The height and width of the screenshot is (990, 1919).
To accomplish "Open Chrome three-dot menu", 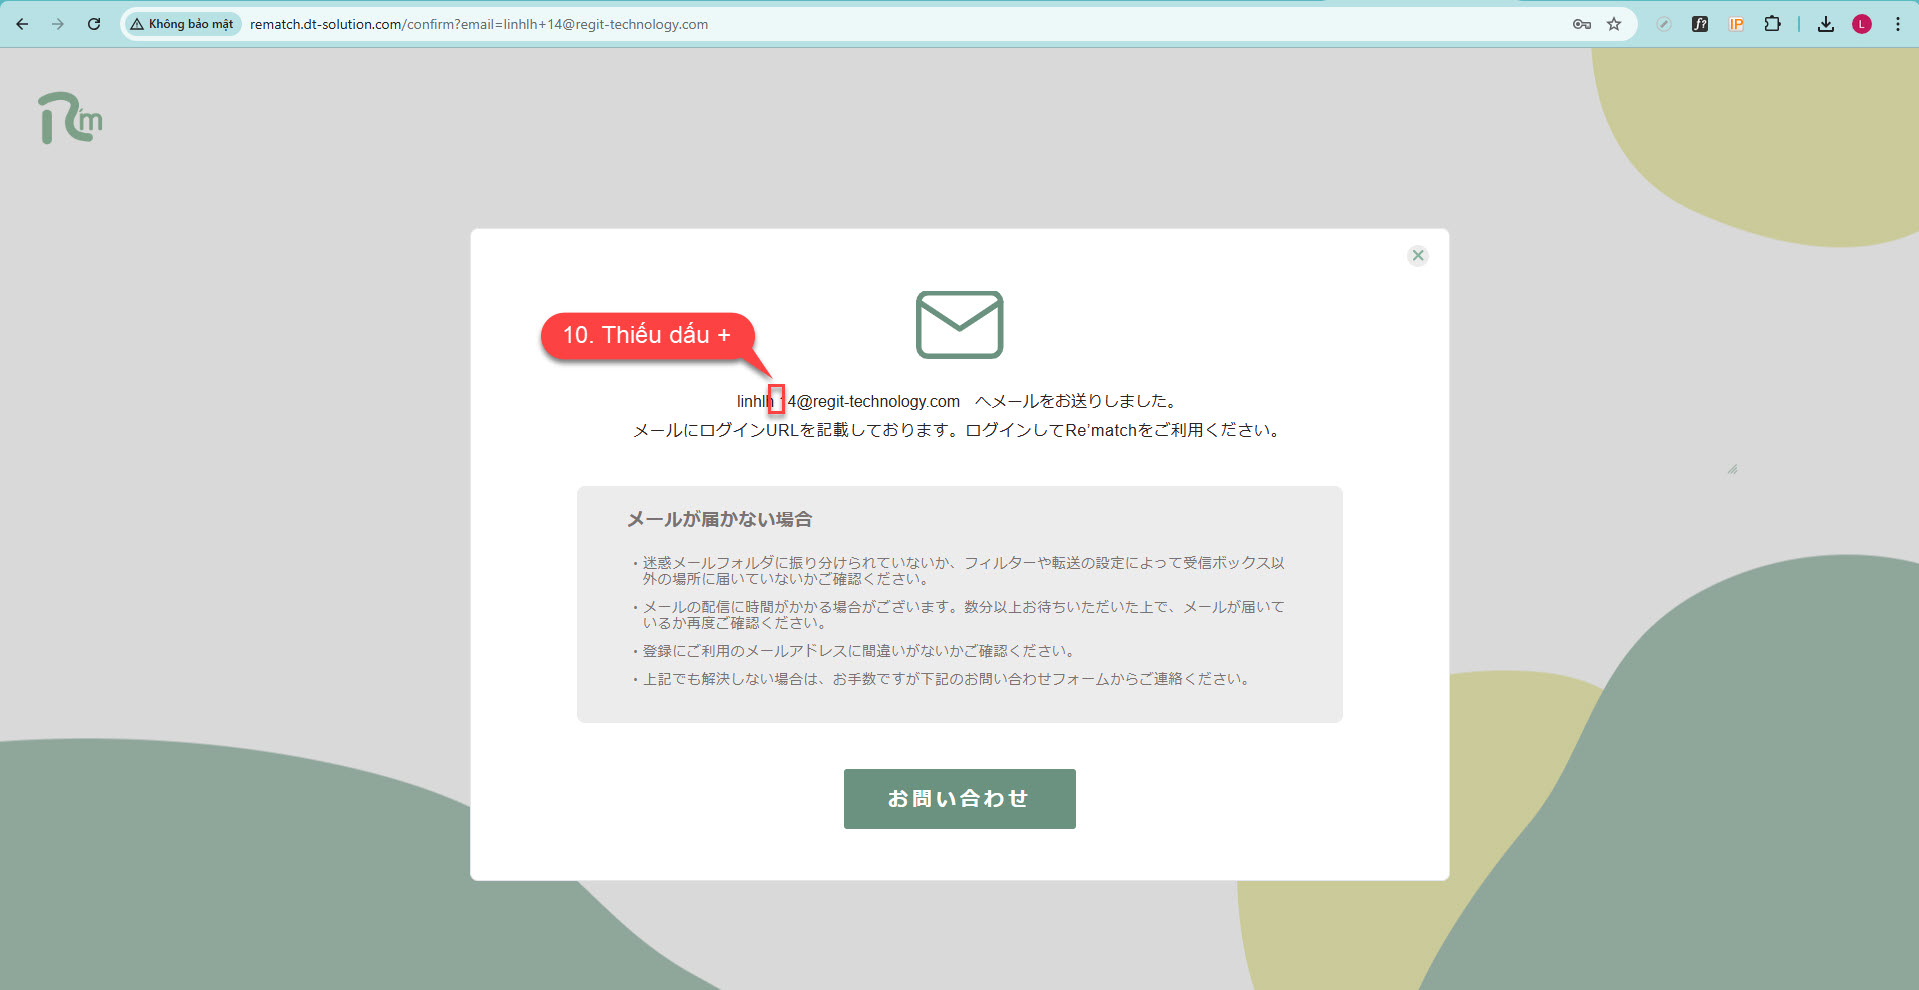I will tap(1898, 24).
